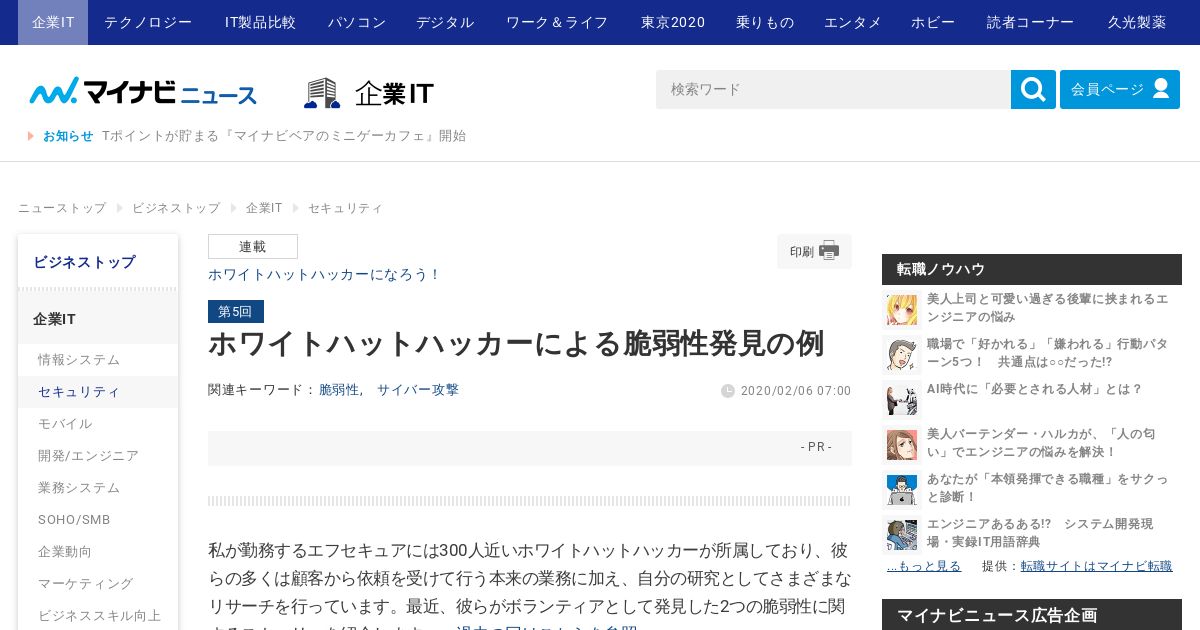
Task: Open the 転職サイトはマイナビ転職 link
Action: (x=1096, y=566)
